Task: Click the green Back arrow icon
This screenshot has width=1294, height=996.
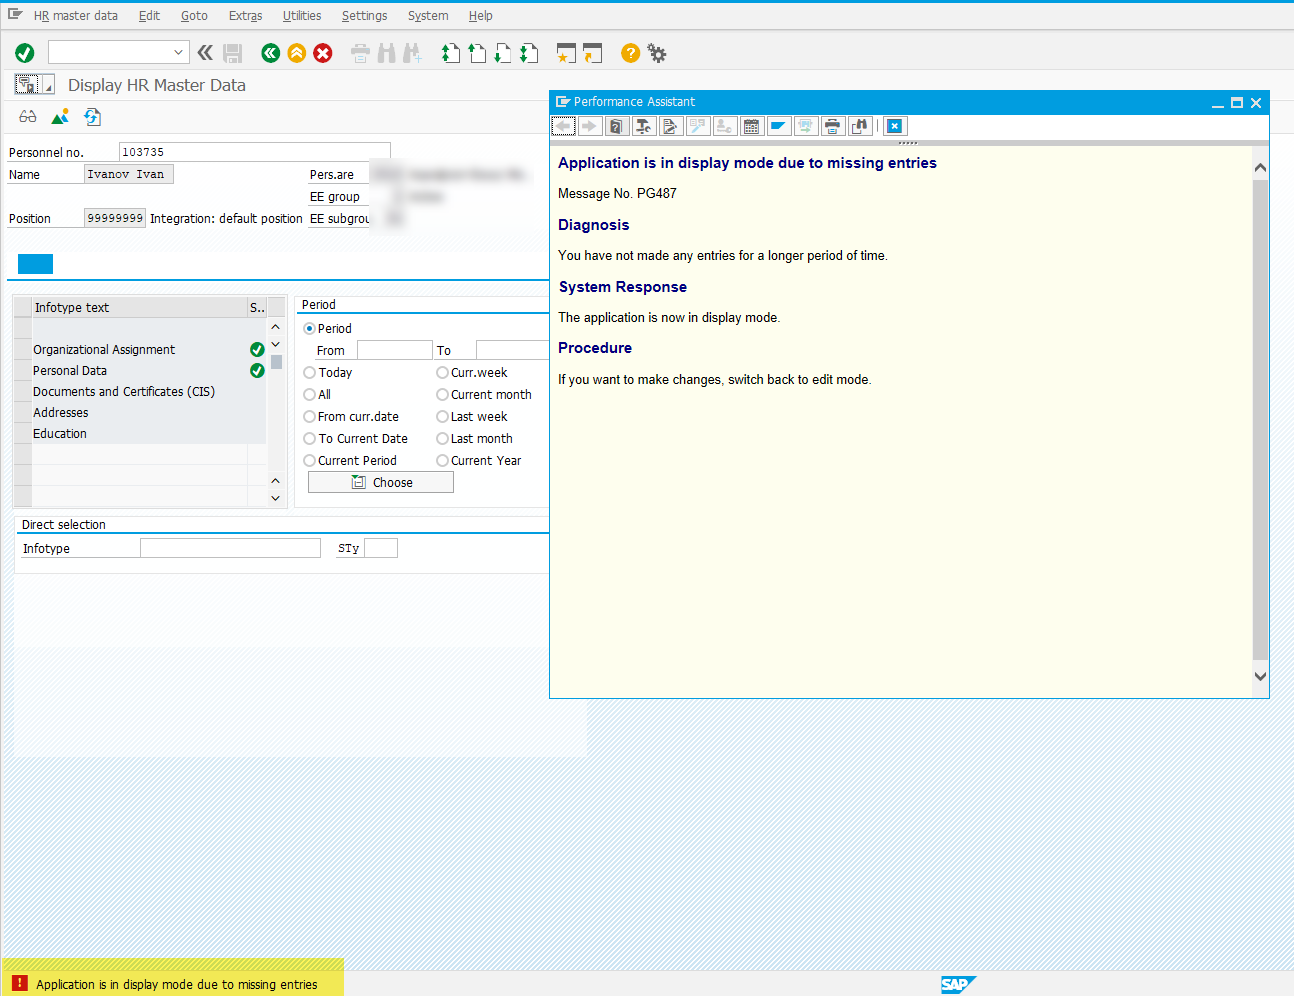Action: tap(270, 53)
